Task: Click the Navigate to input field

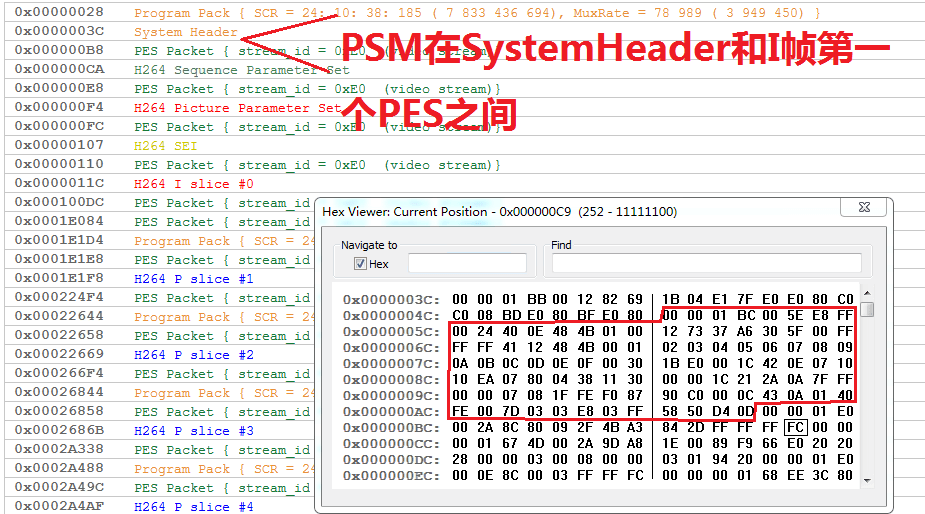Action: [466, 263]
